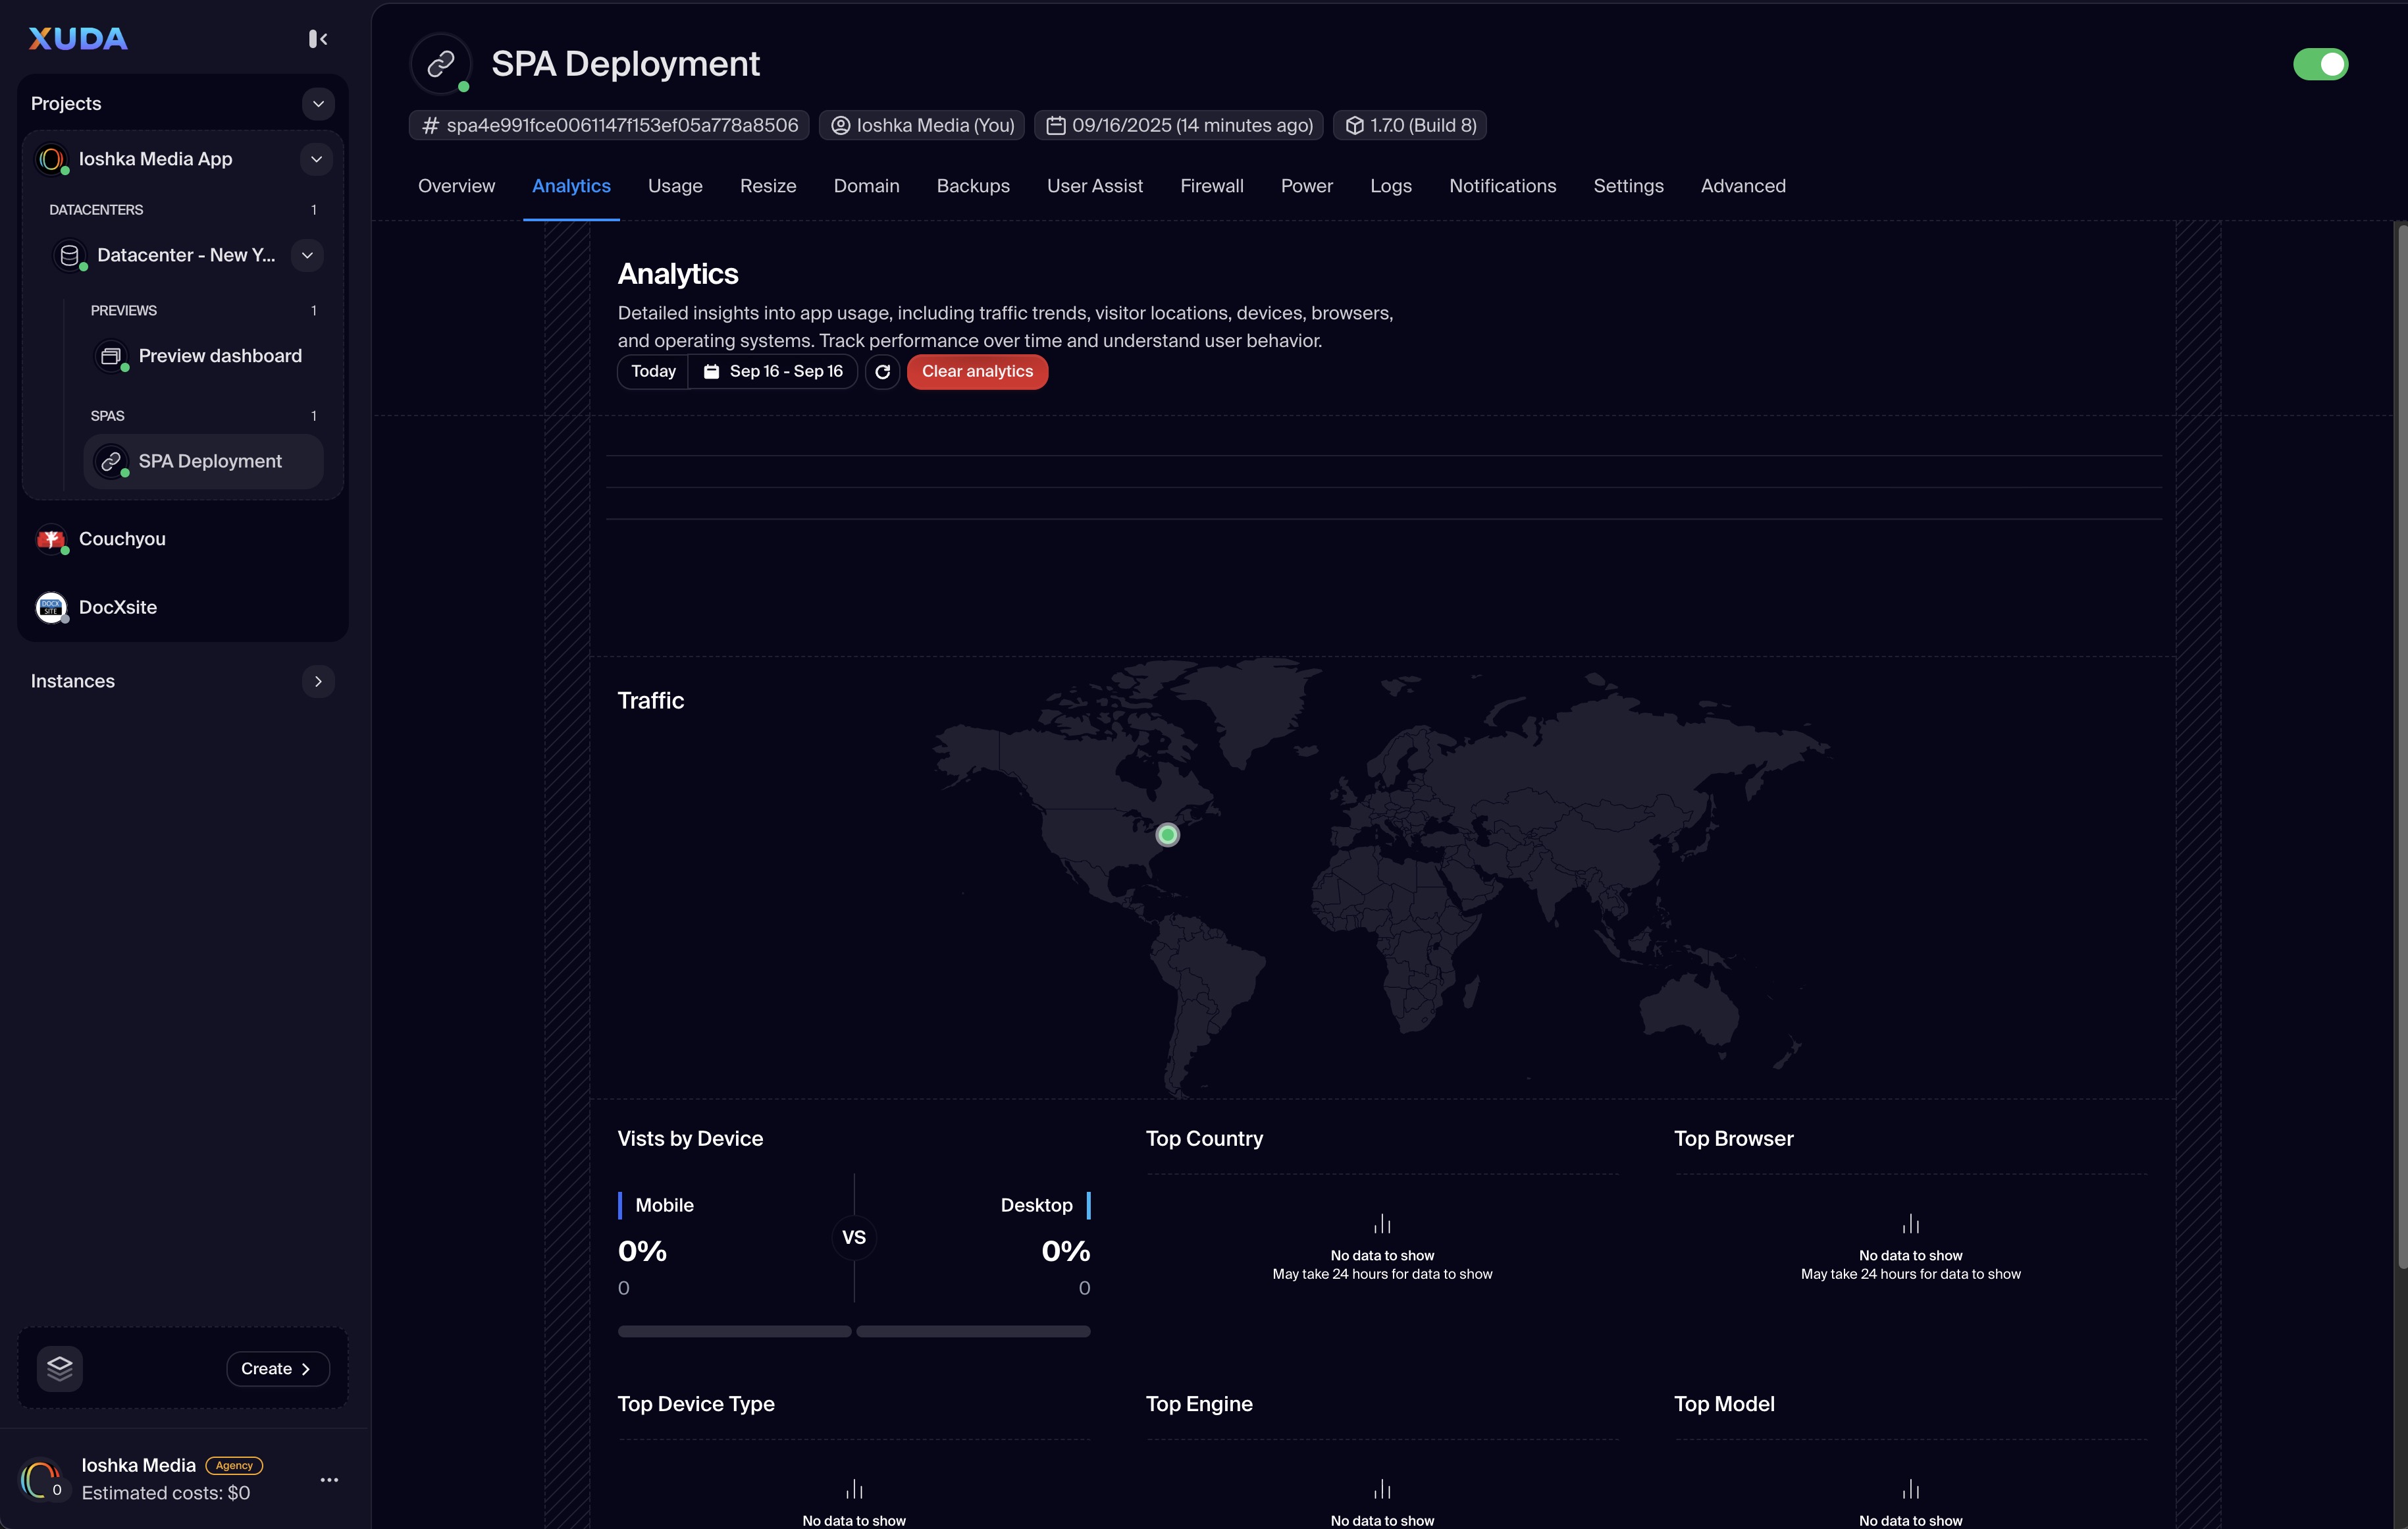Switch to the Firewall tab
Image resolution: width=2408 pixels, height=1529 pixels.
(x=1211, y=186)
